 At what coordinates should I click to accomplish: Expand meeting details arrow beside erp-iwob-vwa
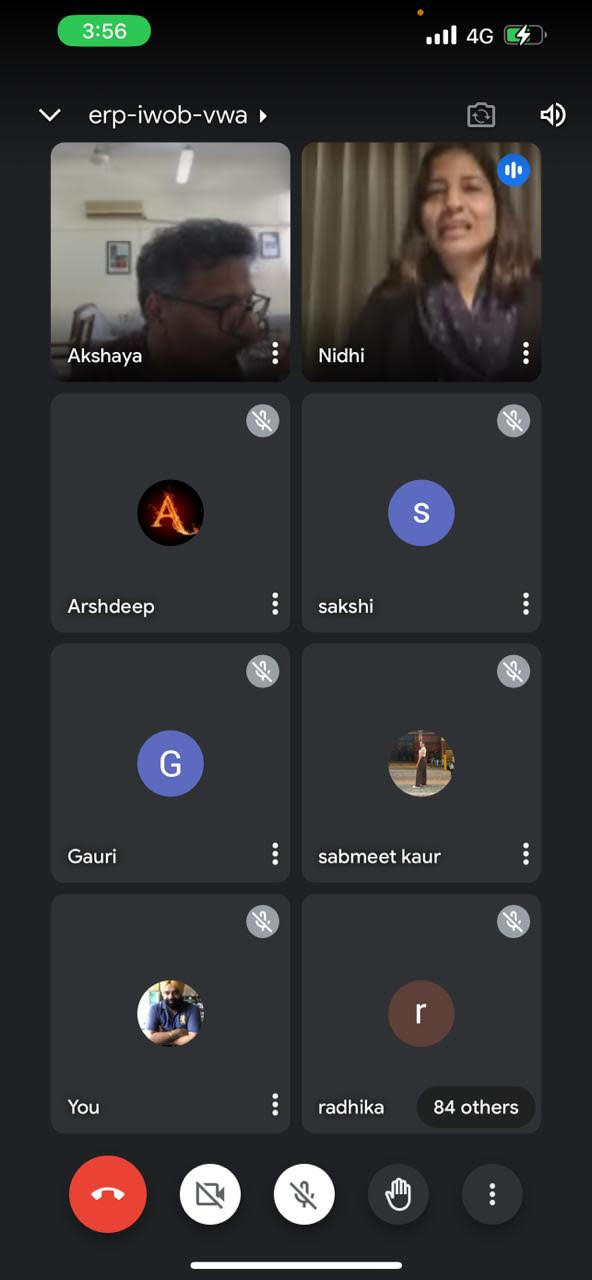(x=263, y=116)
